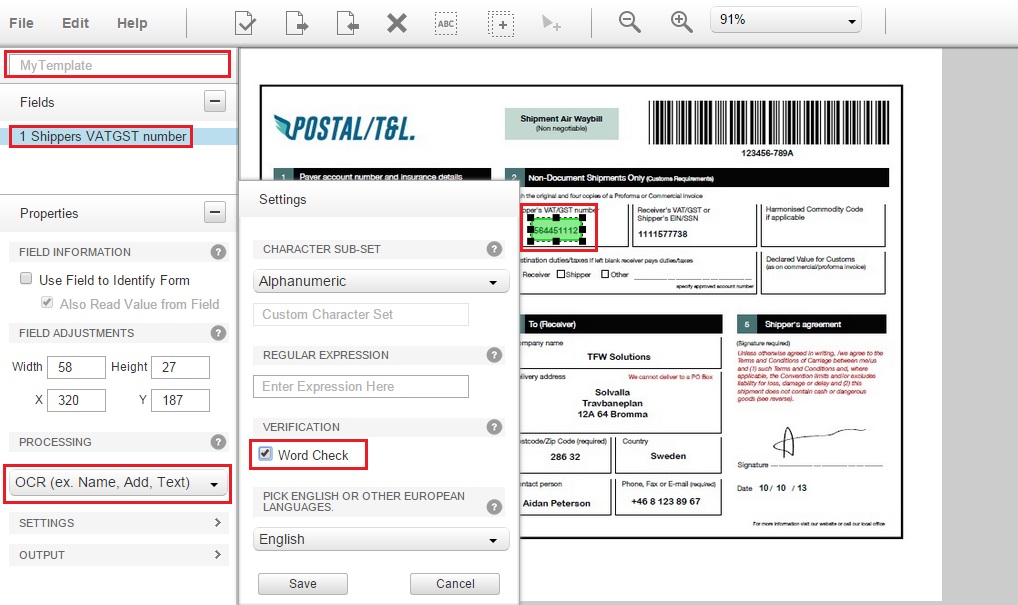Zoom in with the plus magnifier
1018x605 pixels.
click(681, 22)
